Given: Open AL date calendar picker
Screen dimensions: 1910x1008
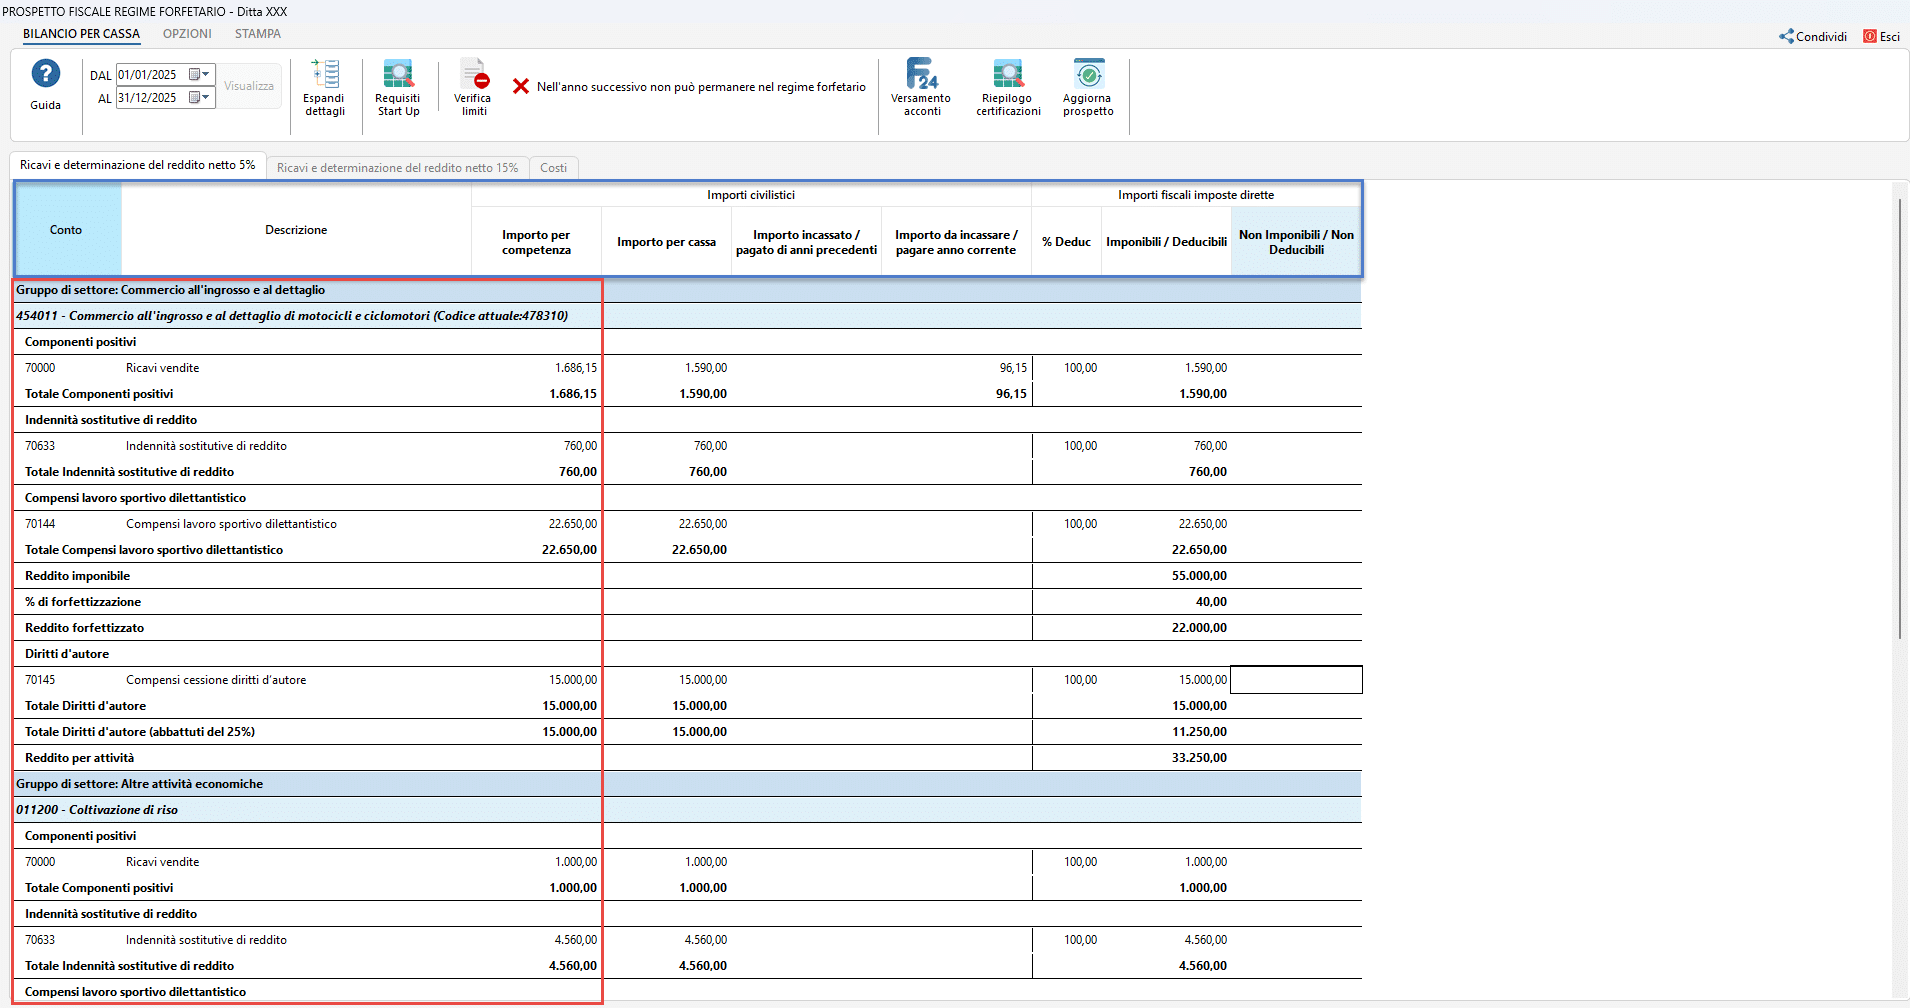Looking at the screenshot, I should (200, 98).
